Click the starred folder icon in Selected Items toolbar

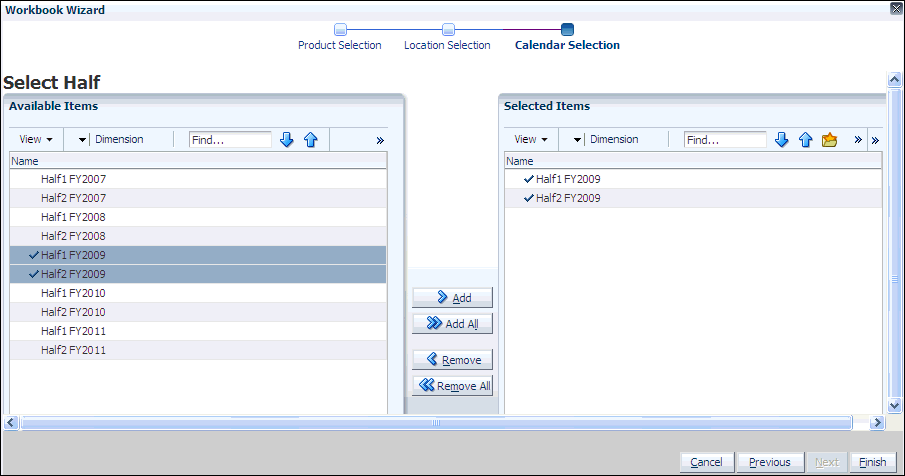click(x=829, y=140)
